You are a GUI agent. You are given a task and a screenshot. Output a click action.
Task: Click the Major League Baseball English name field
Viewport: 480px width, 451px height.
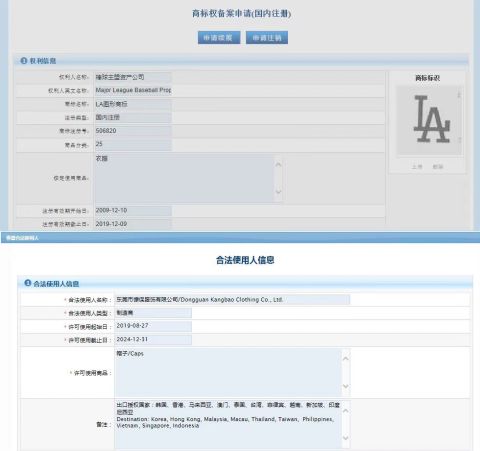pyautogui.click(x=133, y=90)
